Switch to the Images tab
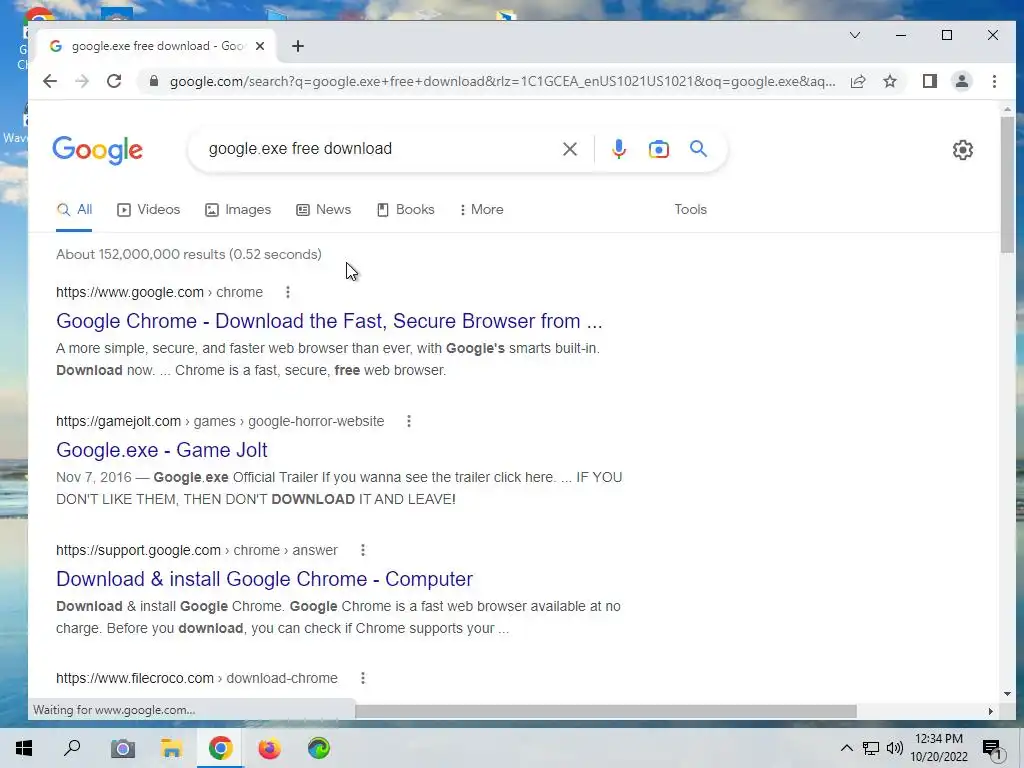The height and width of the screenshot is (768, 1024). (x=238, y=210)
